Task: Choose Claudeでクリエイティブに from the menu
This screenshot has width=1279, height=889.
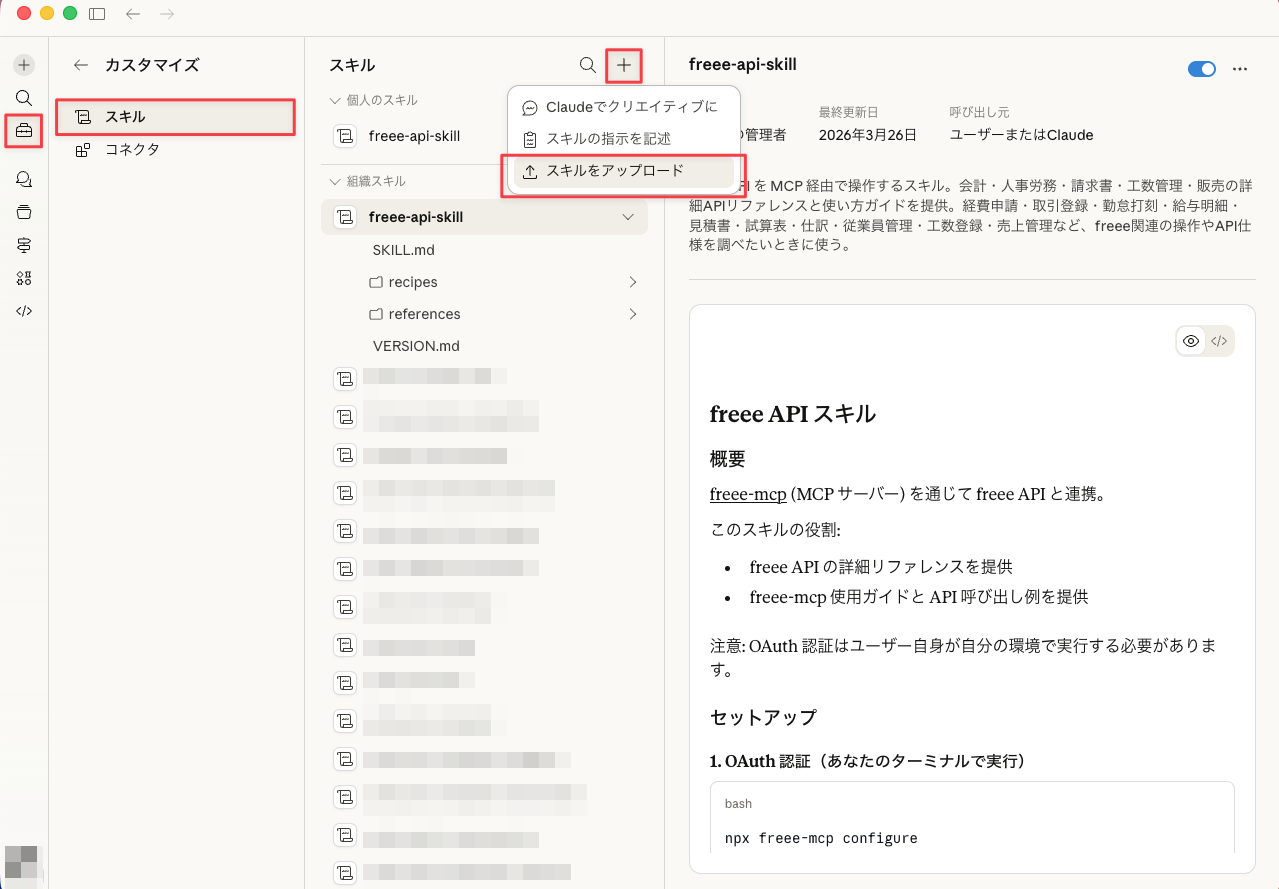Action: [x=623, y=107]
